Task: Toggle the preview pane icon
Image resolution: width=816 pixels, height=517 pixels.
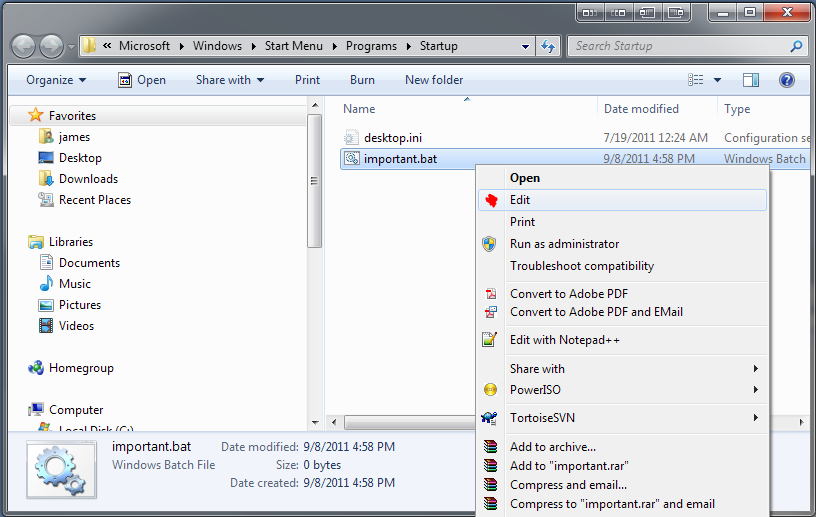Action: tap(750, 80)
